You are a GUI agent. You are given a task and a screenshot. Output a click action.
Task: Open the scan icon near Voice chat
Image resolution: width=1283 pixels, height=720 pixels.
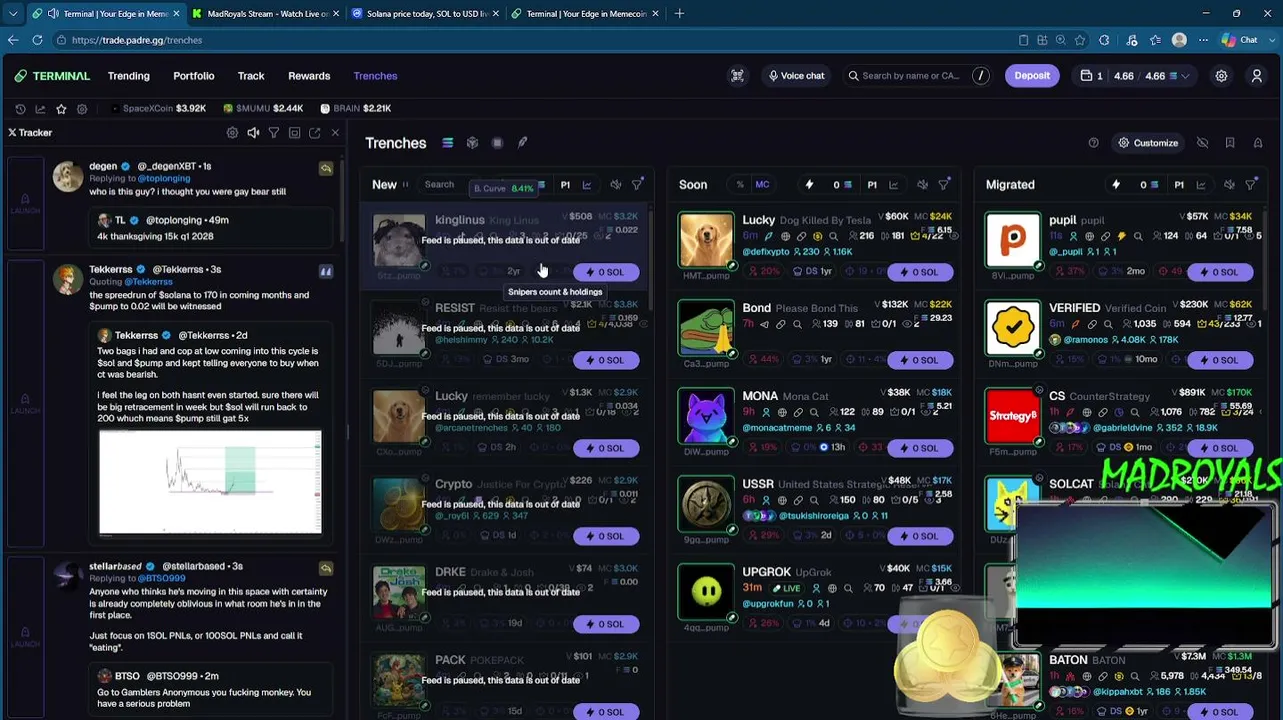(737, 76)
